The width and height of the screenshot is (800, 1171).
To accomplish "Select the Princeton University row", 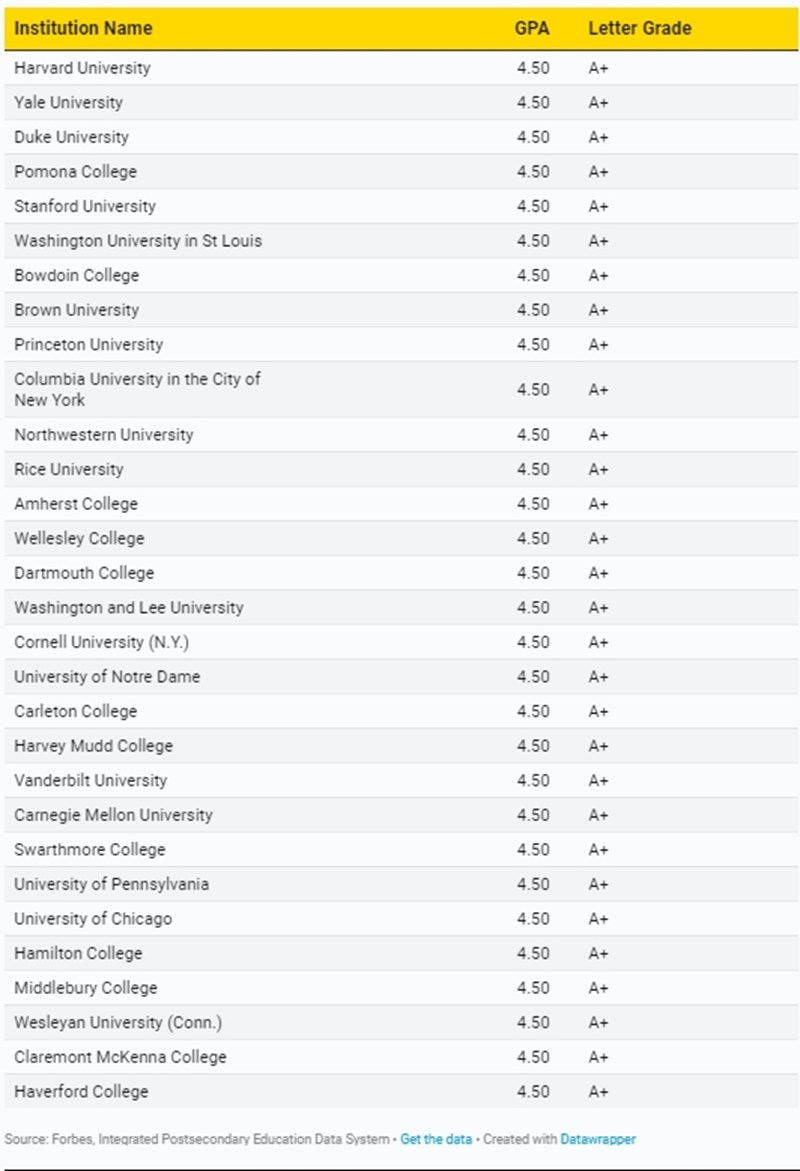I will (x=88, y=344).
